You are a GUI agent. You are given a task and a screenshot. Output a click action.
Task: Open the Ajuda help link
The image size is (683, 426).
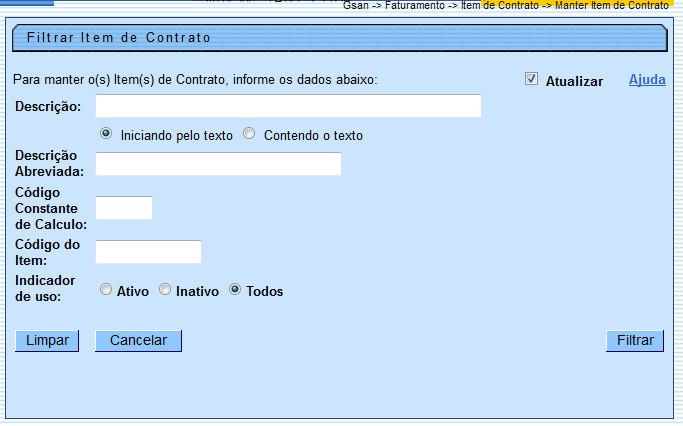coord(646,80)
